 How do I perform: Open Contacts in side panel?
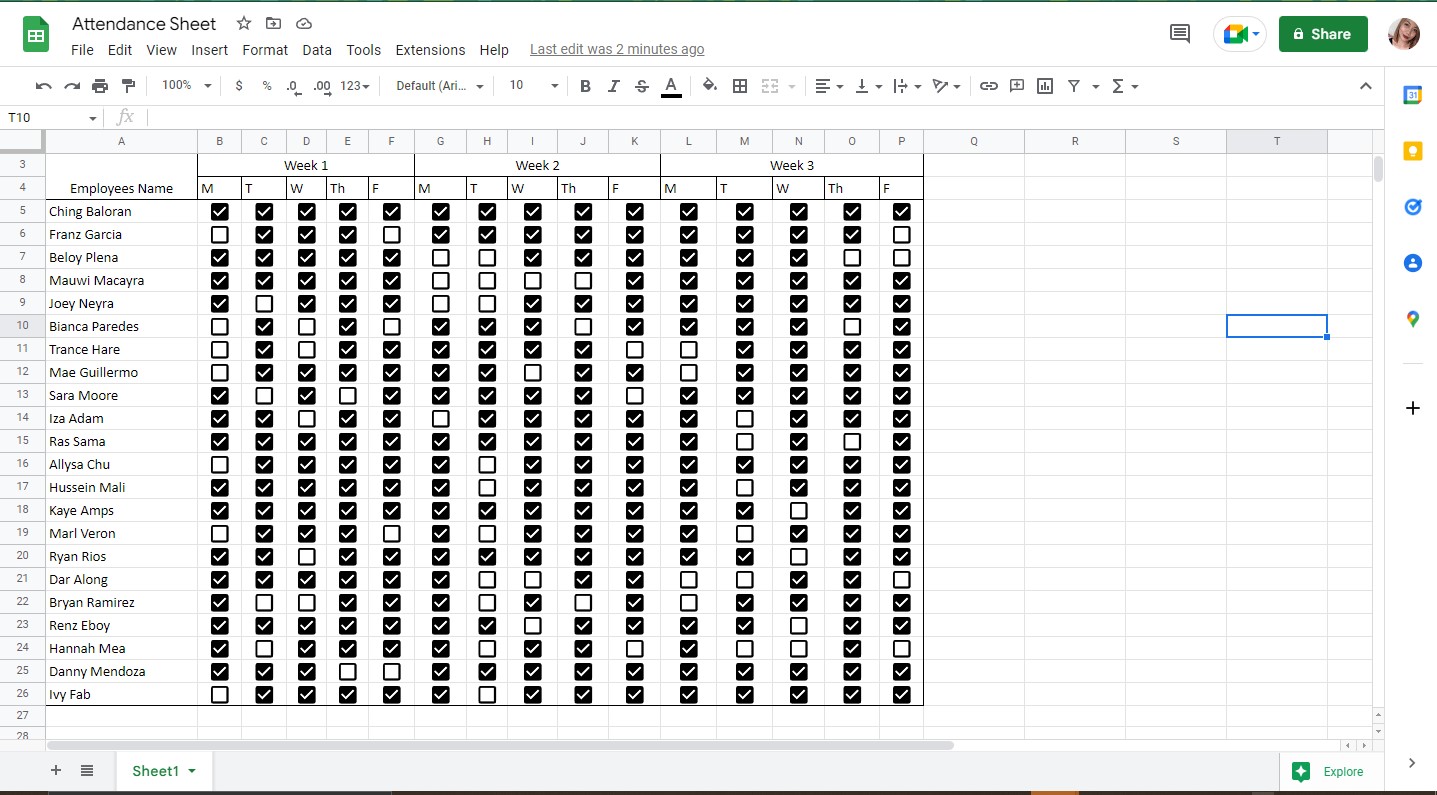pyautogui.click(x=1413, y=263)
